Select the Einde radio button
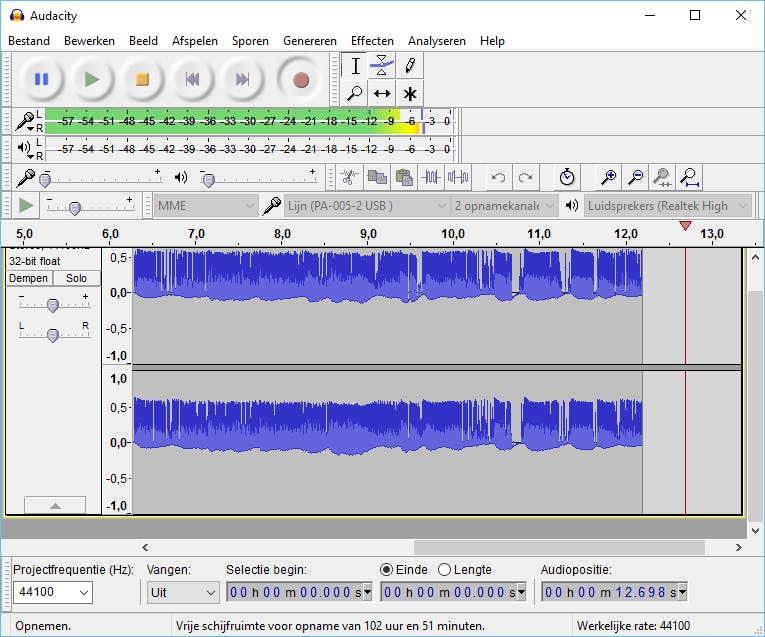 pyautogui.click(x=387, y=570)
